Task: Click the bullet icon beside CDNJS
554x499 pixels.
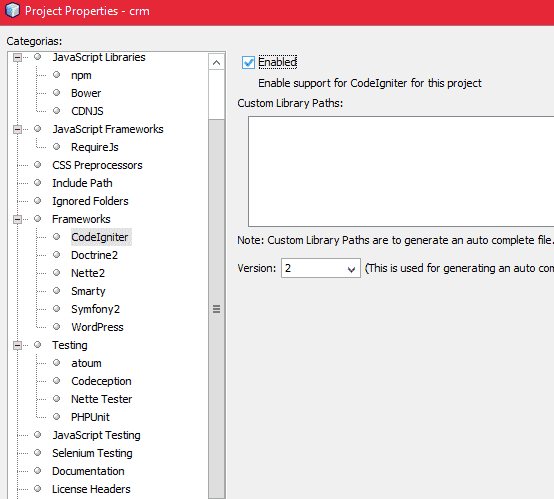Action: click(57, 111)
